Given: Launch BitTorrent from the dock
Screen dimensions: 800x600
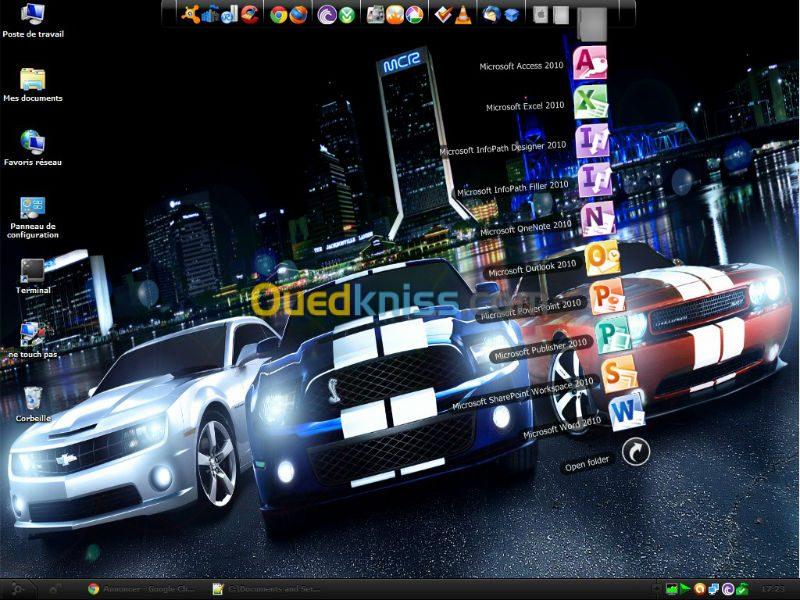Looking at the screenshot, I should 327,15.
